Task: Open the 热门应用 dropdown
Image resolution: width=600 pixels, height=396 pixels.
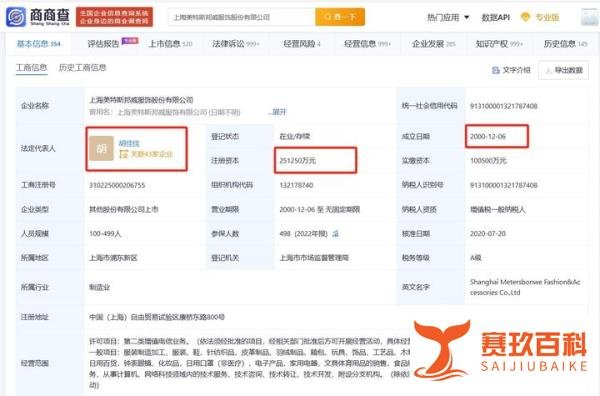Action: 448,17
